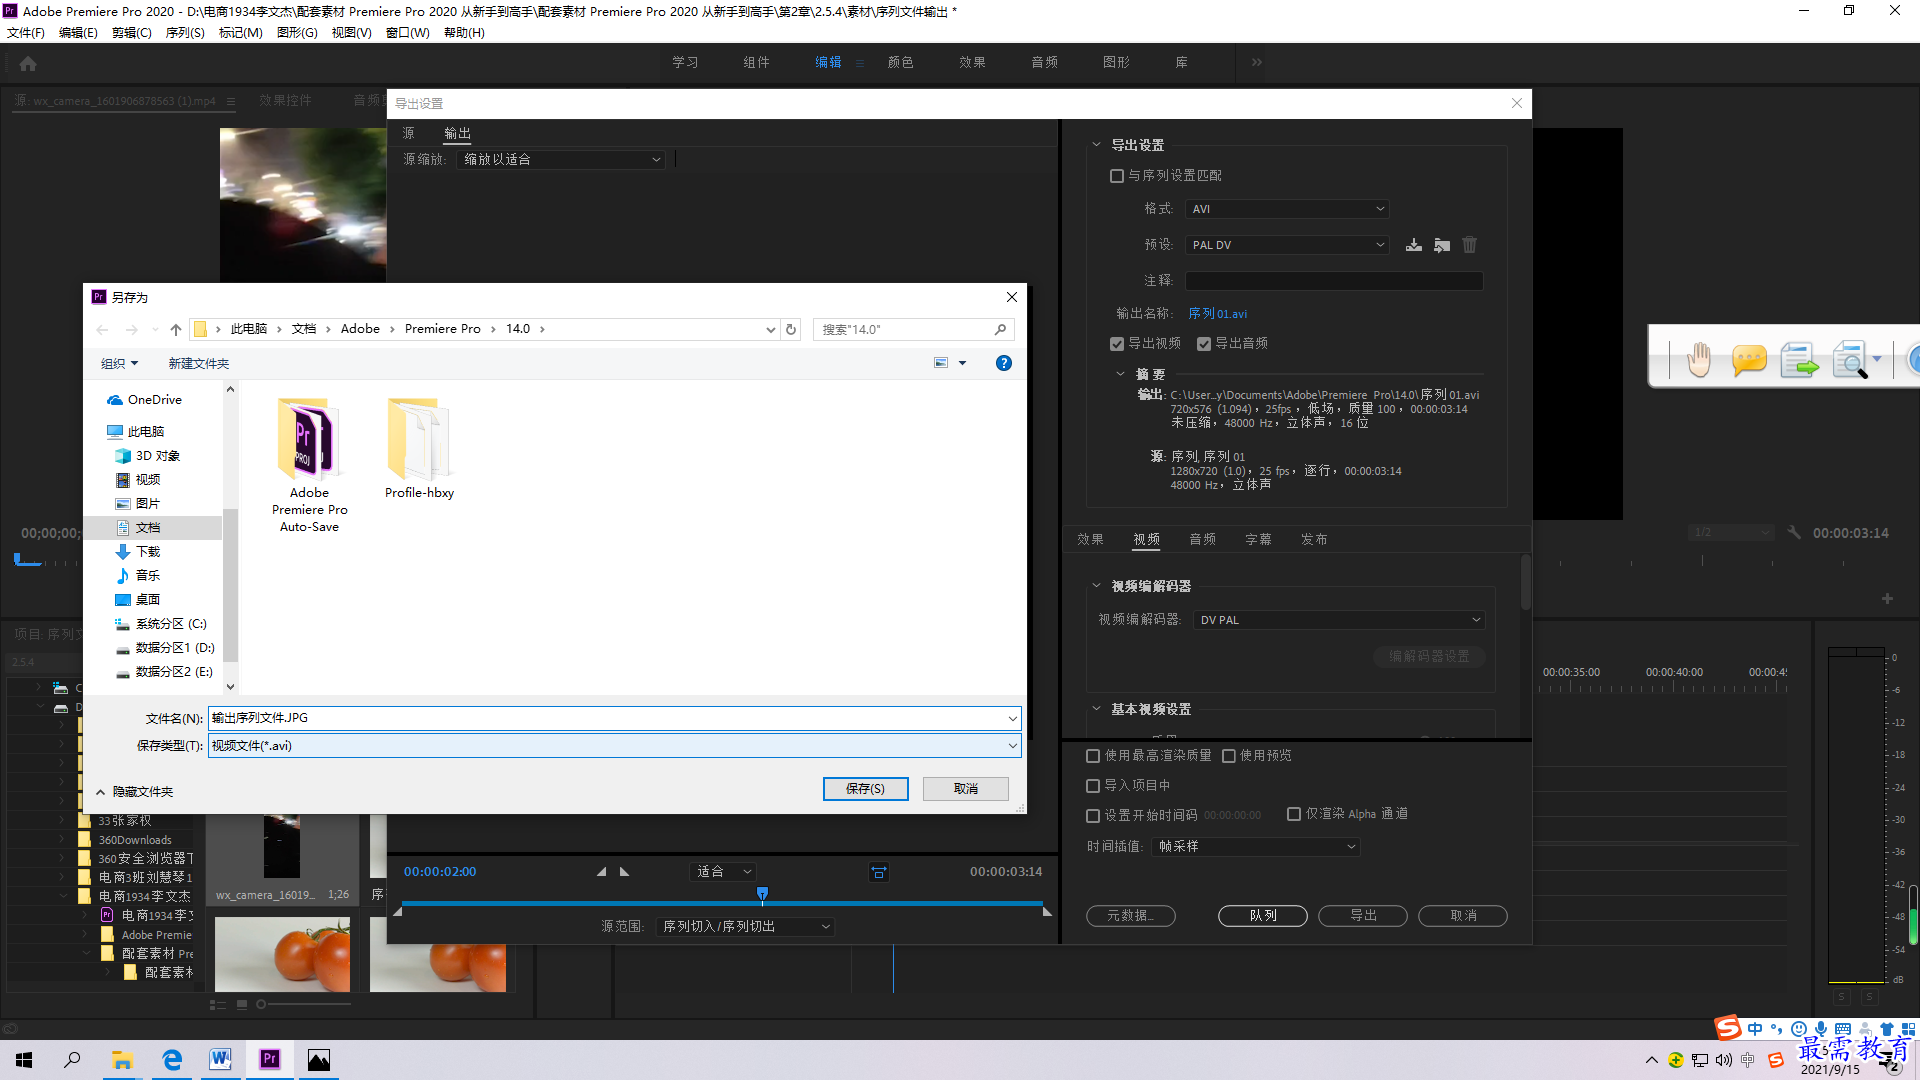
Task: Open the 序列(S) menu
Action: tap(185, 33)
